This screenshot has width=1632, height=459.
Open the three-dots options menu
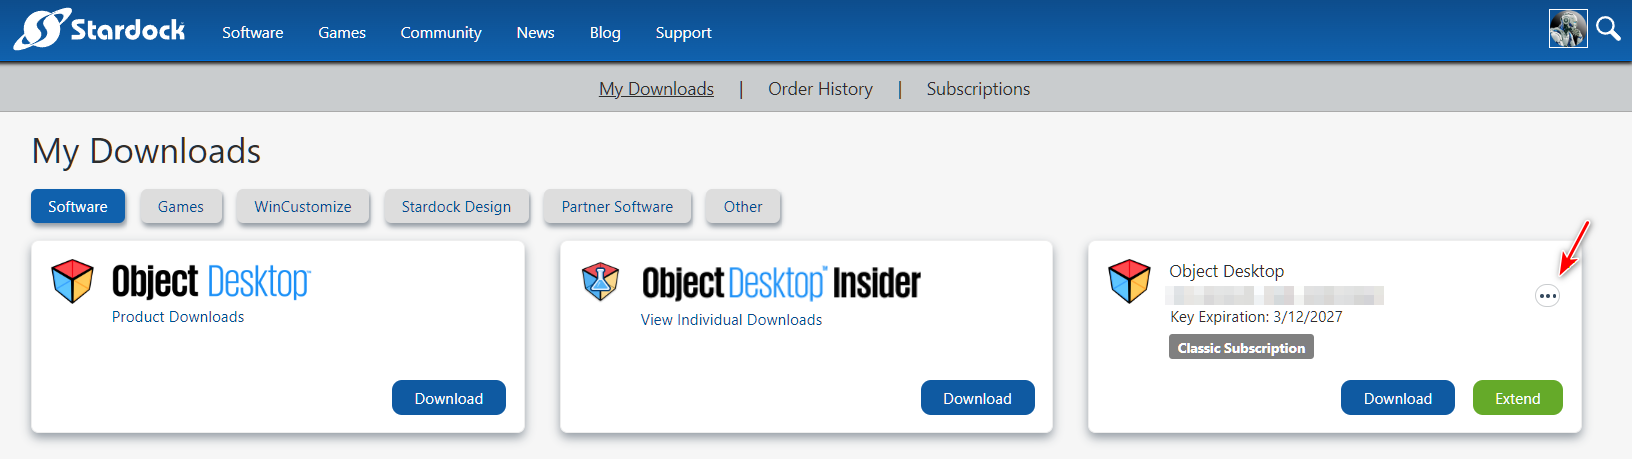click(x=1547, y=296)
